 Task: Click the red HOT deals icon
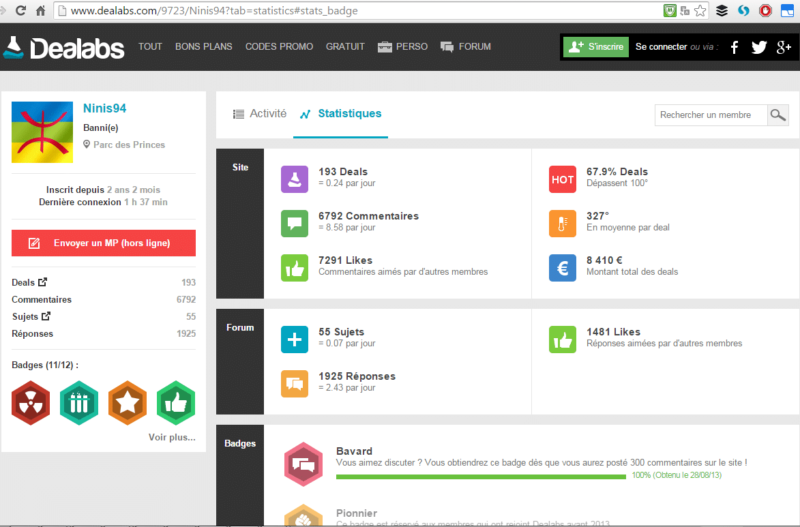(562, 178)
